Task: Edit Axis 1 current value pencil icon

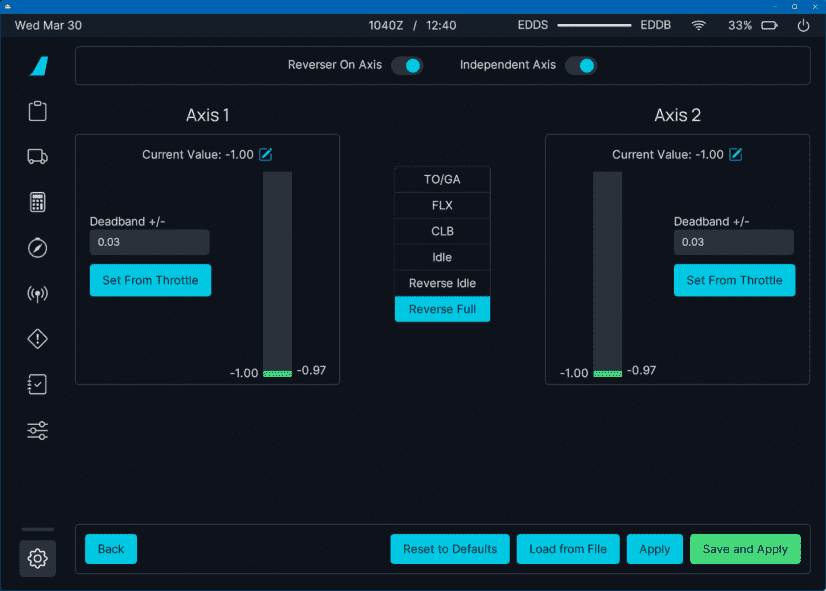Action: pyautogui.click(x=266, y=154)
